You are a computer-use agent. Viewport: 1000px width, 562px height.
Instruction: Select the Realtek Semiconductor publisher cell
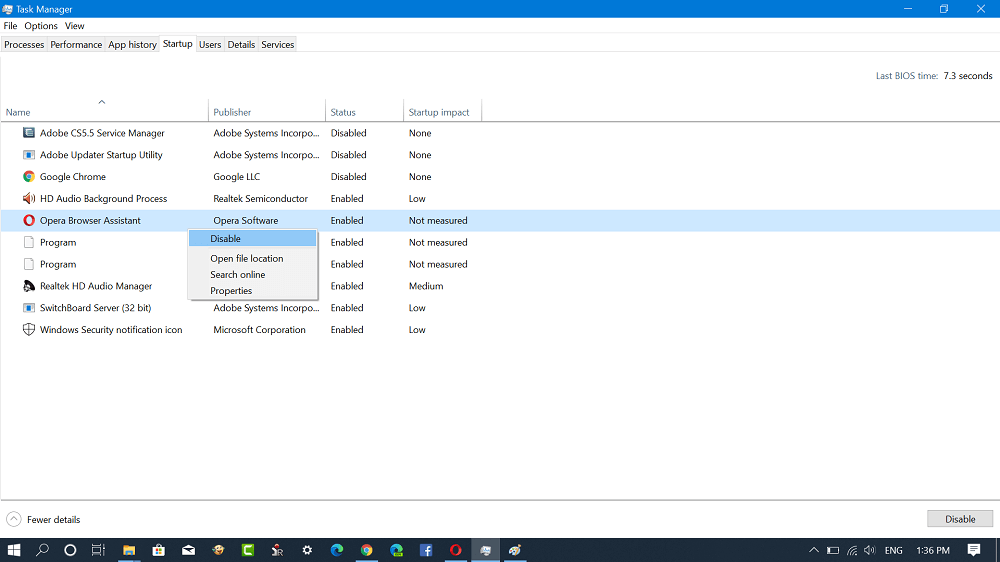[260, 198]
